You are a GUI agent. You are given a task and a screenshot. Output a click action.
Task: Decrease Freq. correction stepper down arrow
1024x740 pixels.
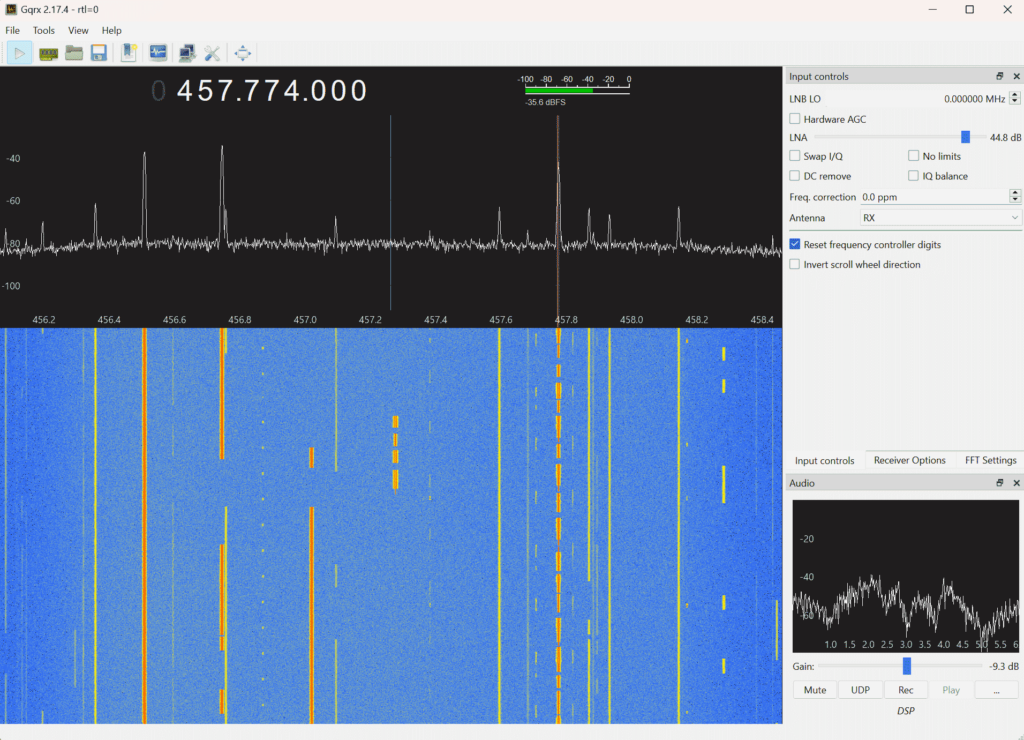click(x=1014, y=200)
